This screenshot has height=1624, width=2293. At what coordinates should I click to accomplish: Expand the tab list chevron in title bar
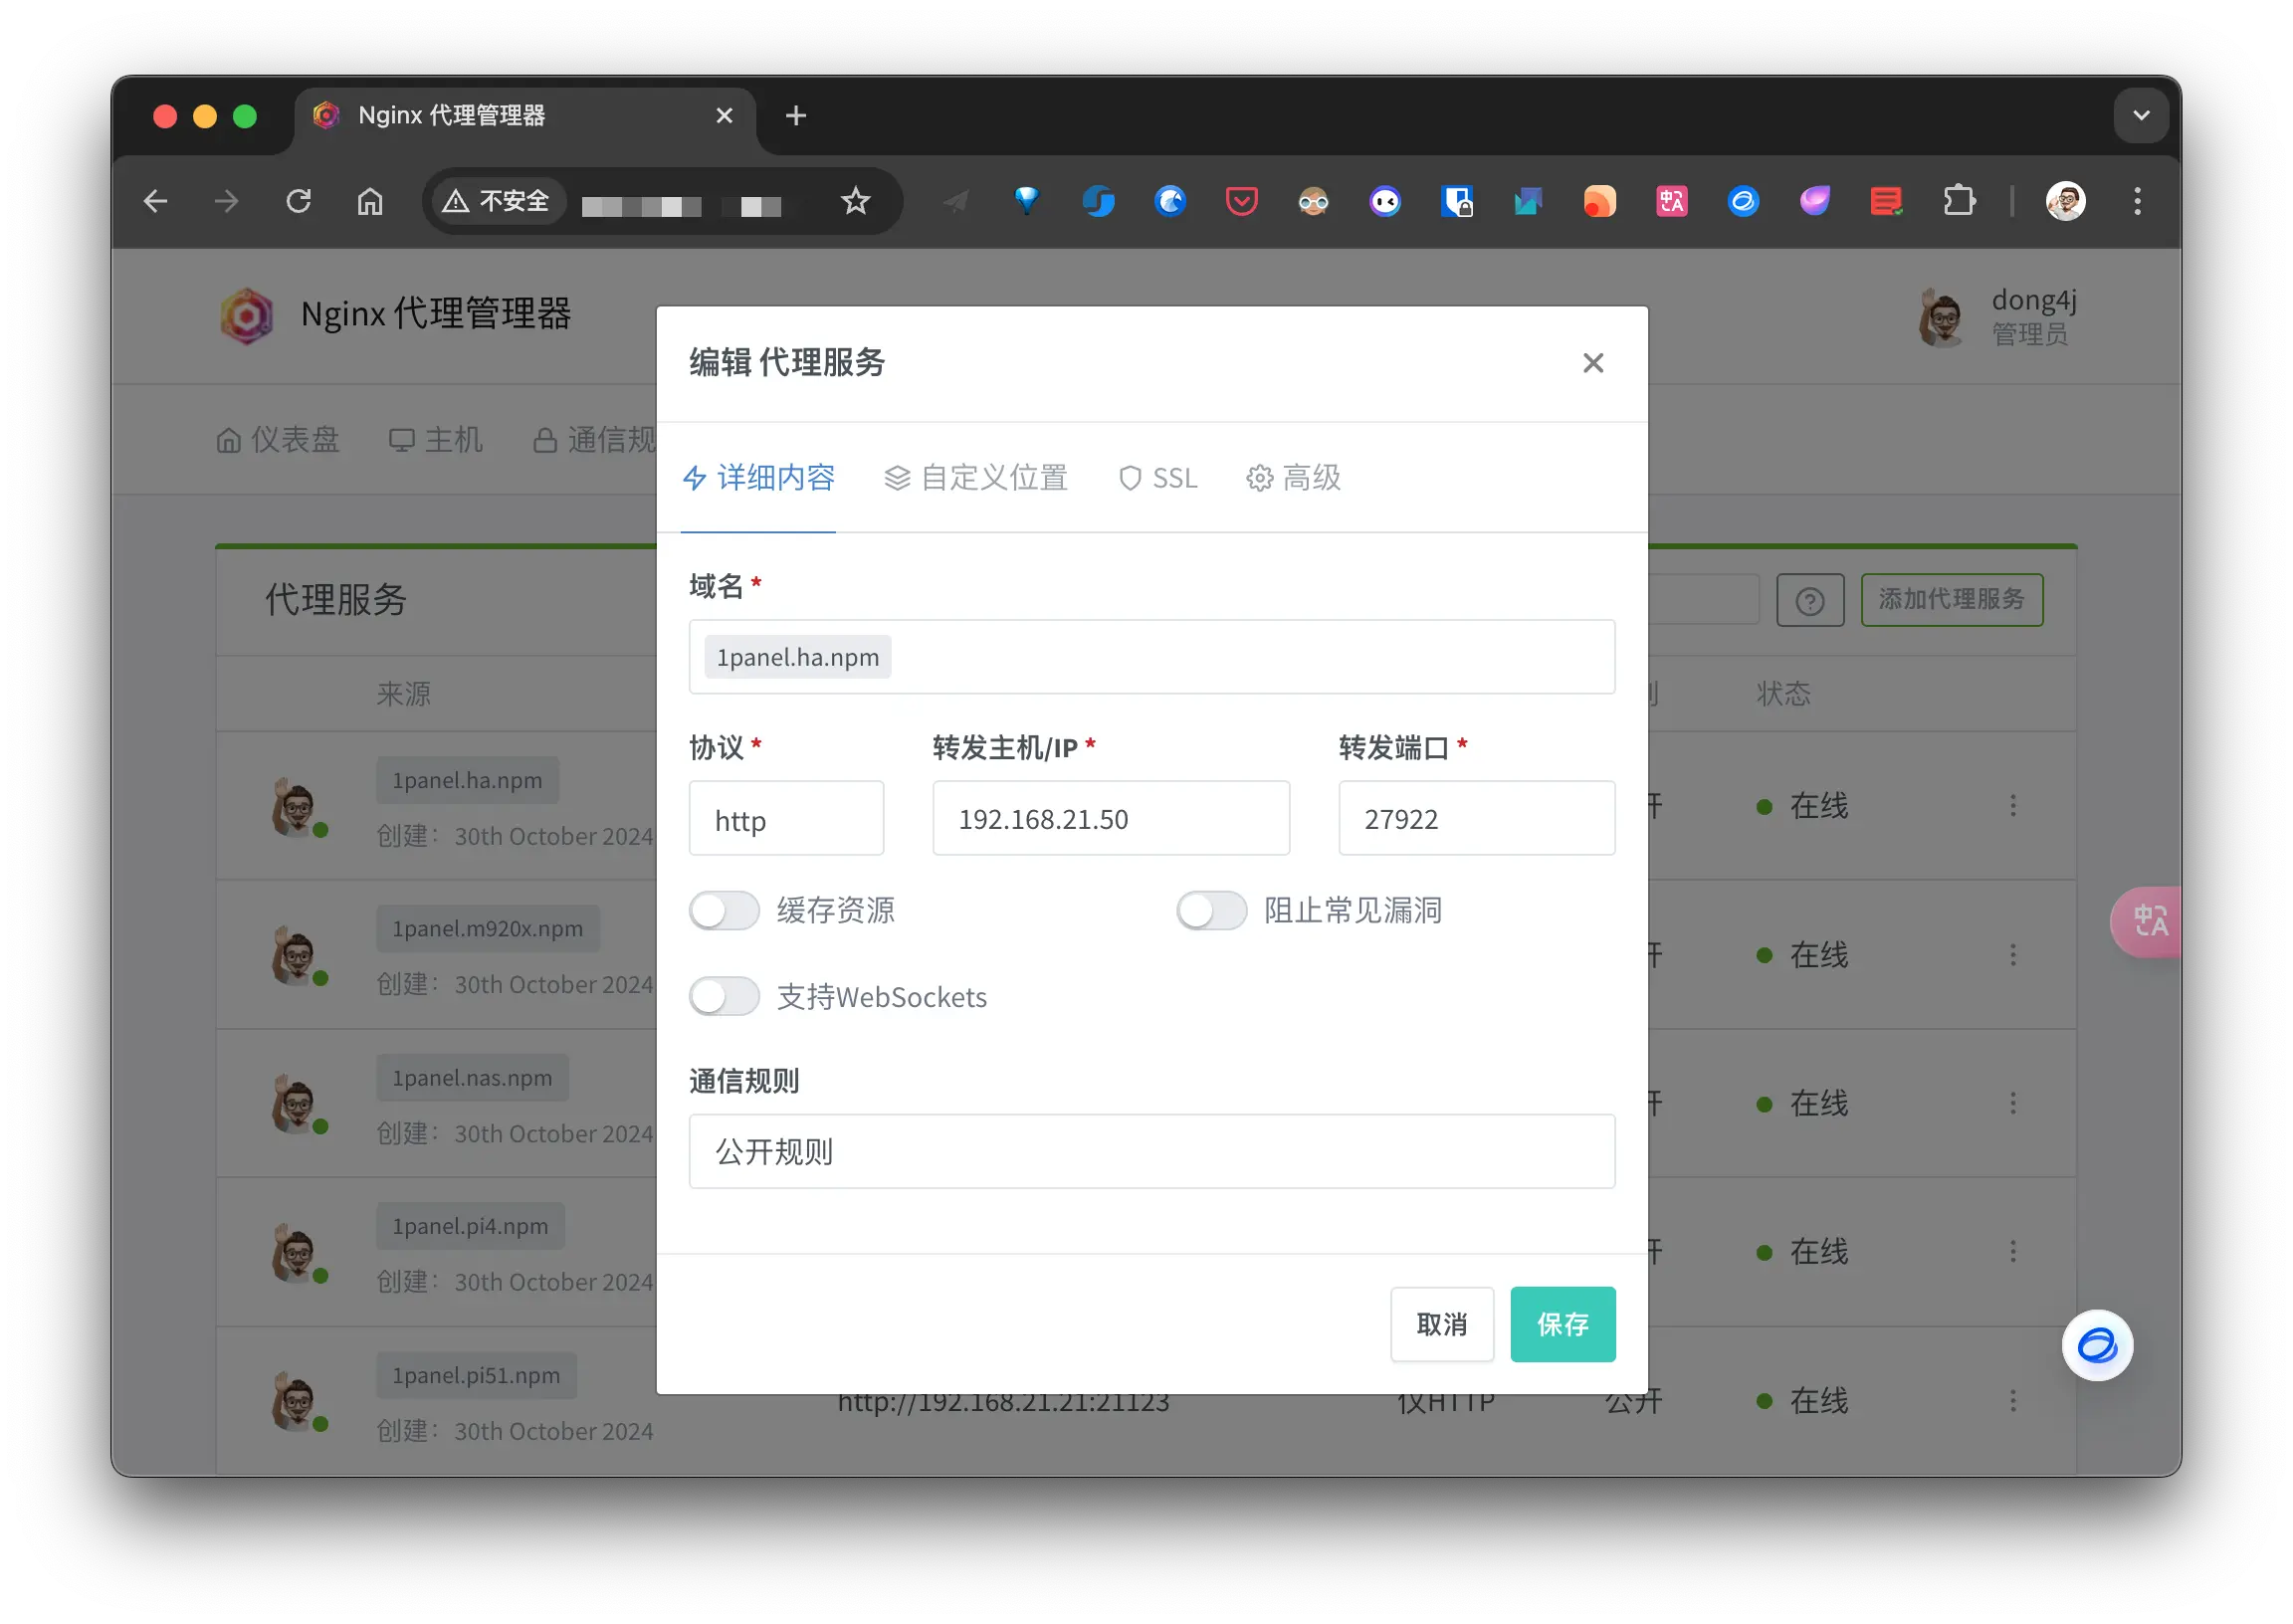tap(2140, 116)
